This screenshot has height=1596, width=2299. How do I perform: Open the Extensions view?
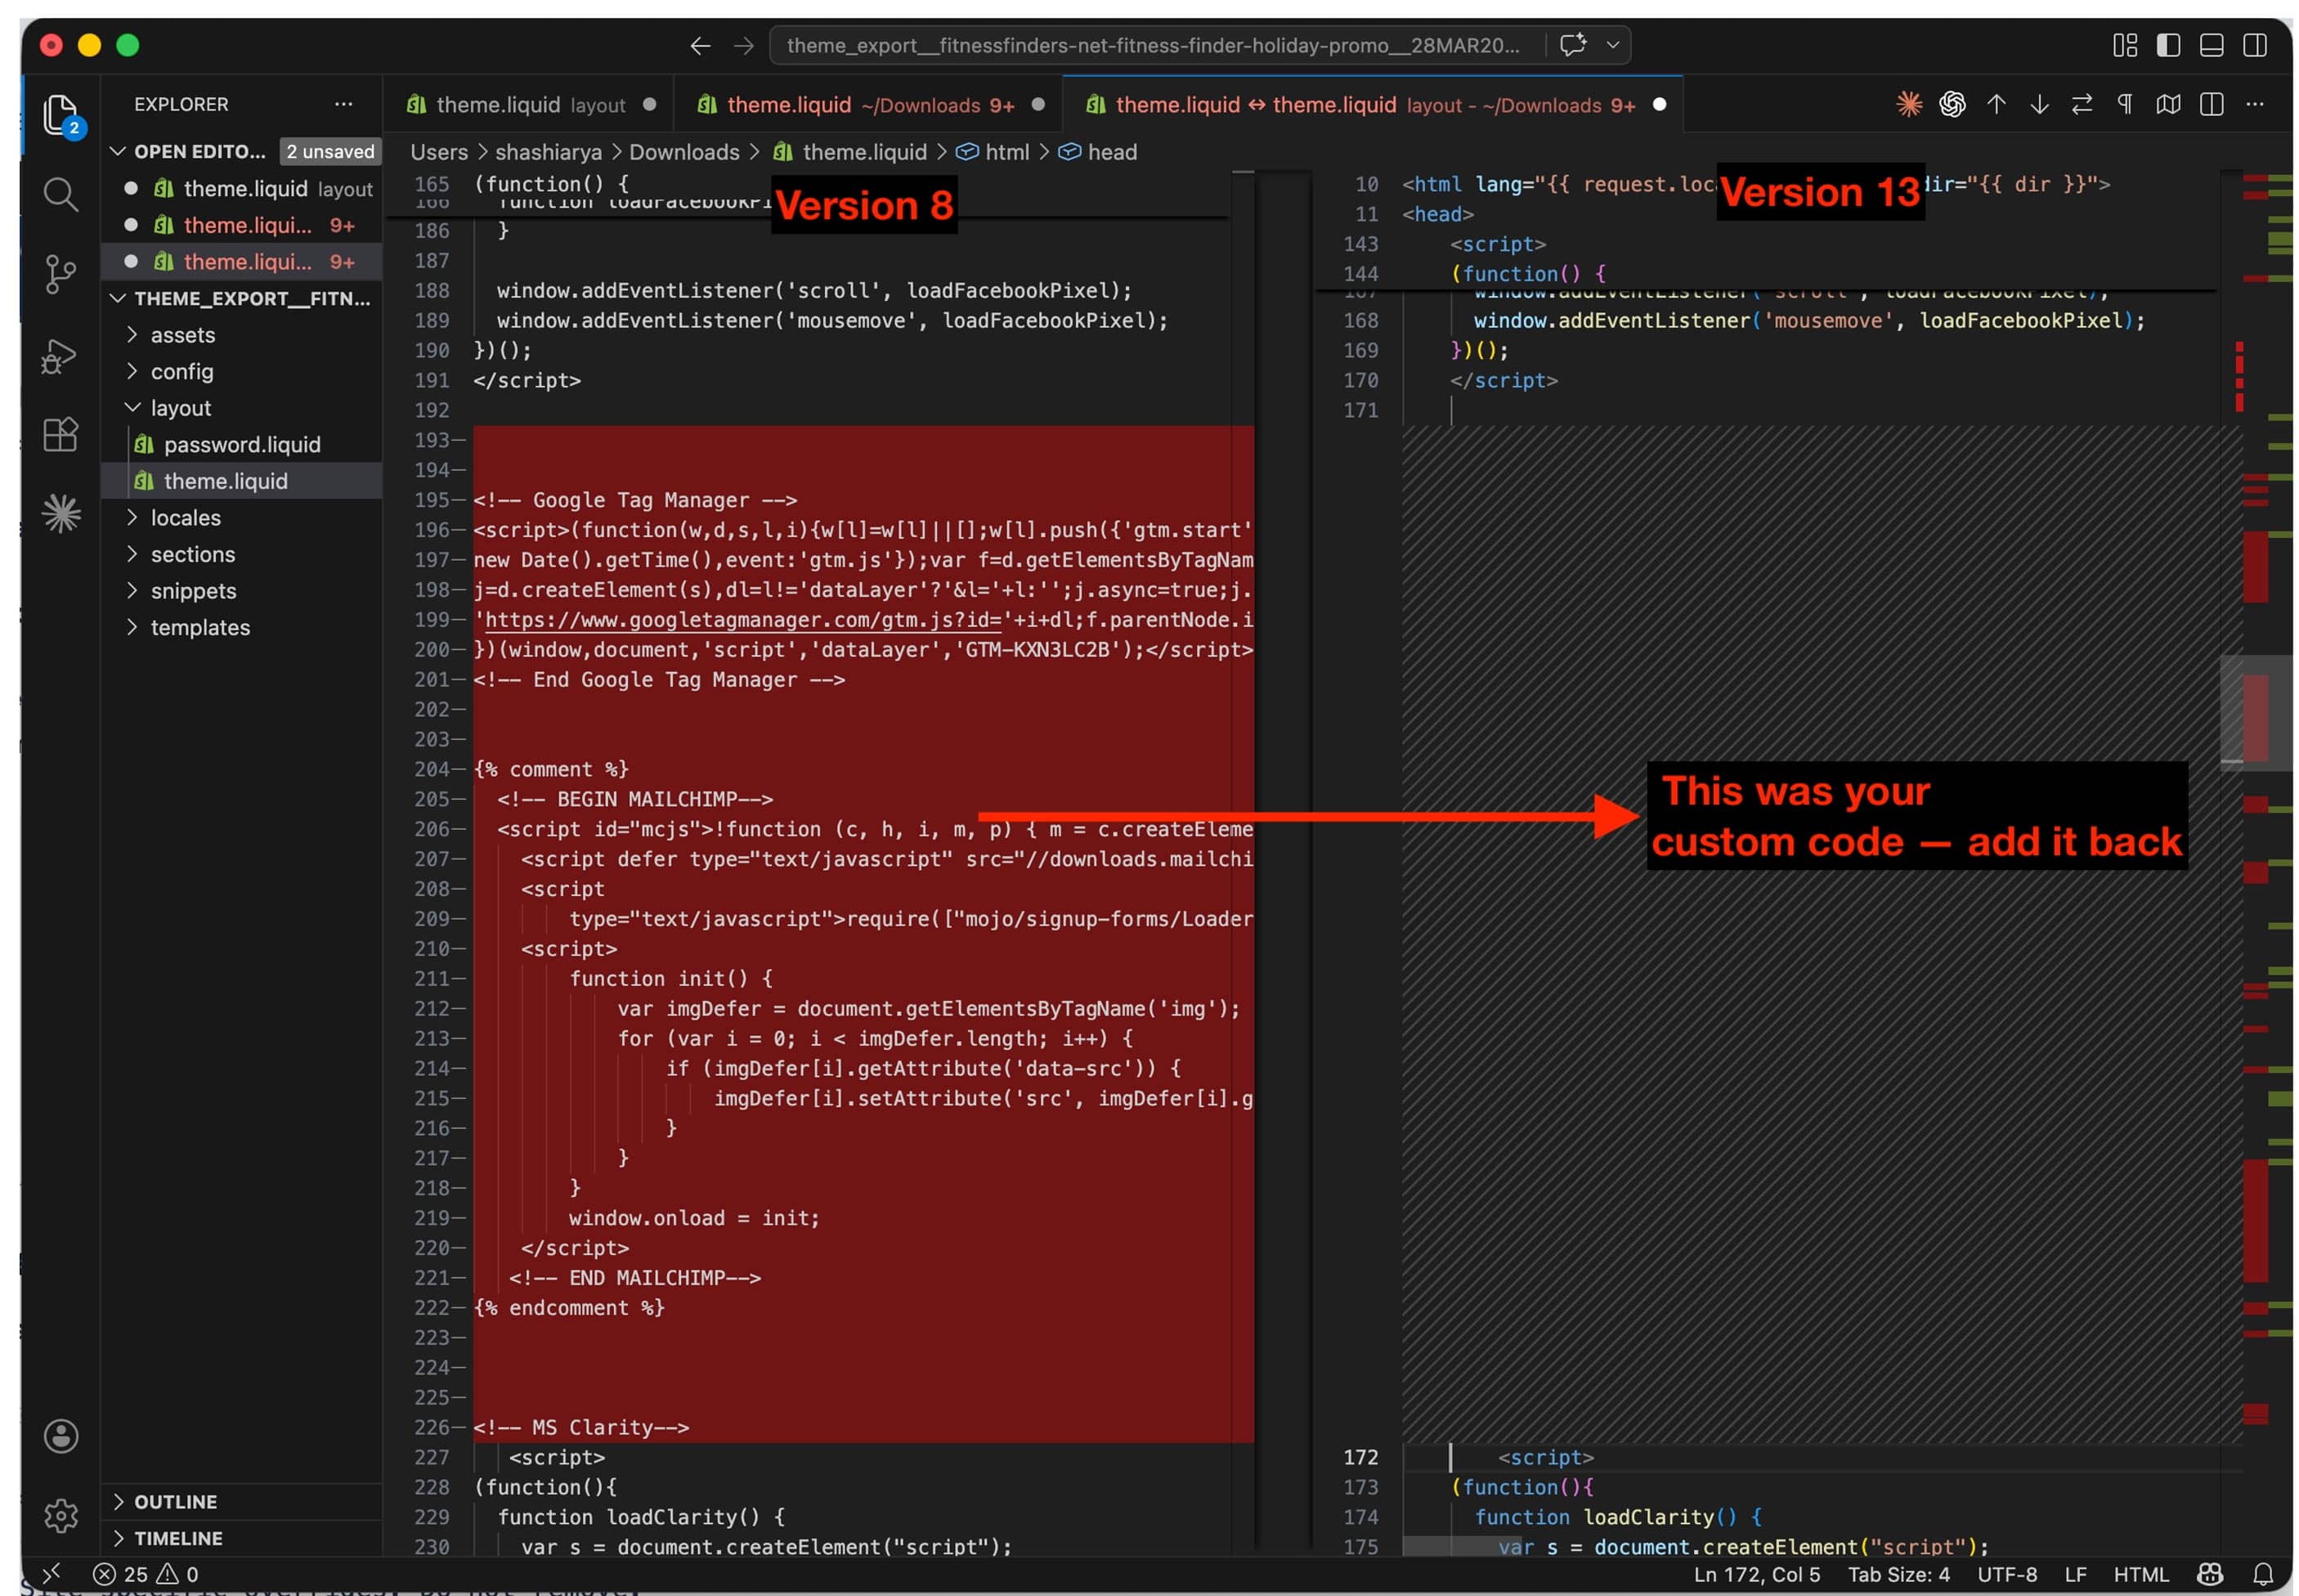tap(60, 434)
